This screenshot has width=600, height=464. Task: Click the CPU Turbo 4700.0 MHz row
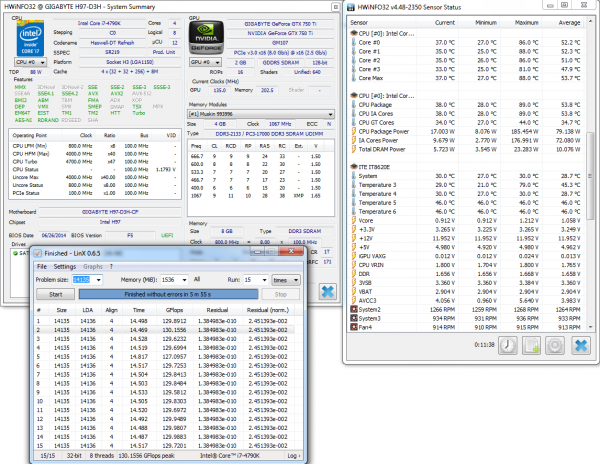[x=94, y=161]
